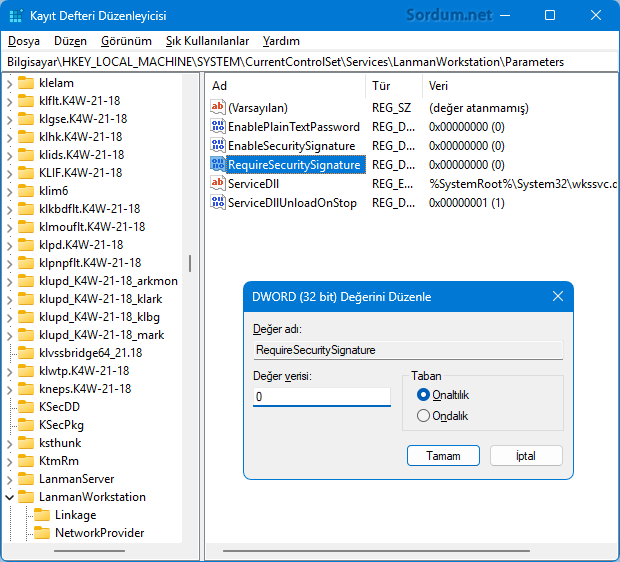Open the Yardım menu
620x562 pixels.
point(281,41)
